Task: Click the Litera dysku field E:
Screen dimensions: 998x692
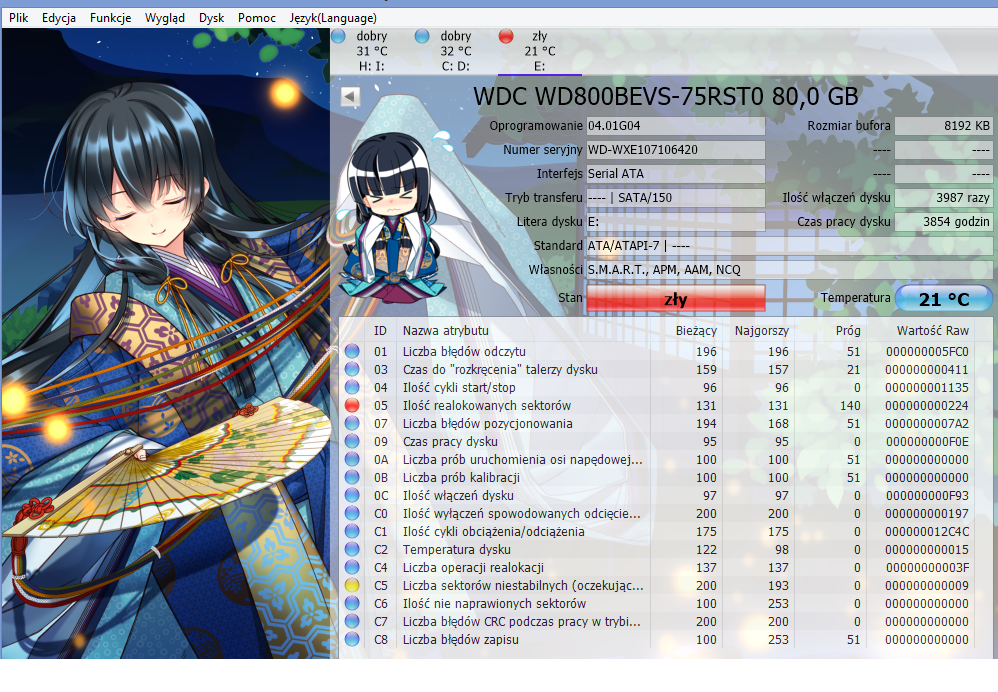Action: pos(675,222)
